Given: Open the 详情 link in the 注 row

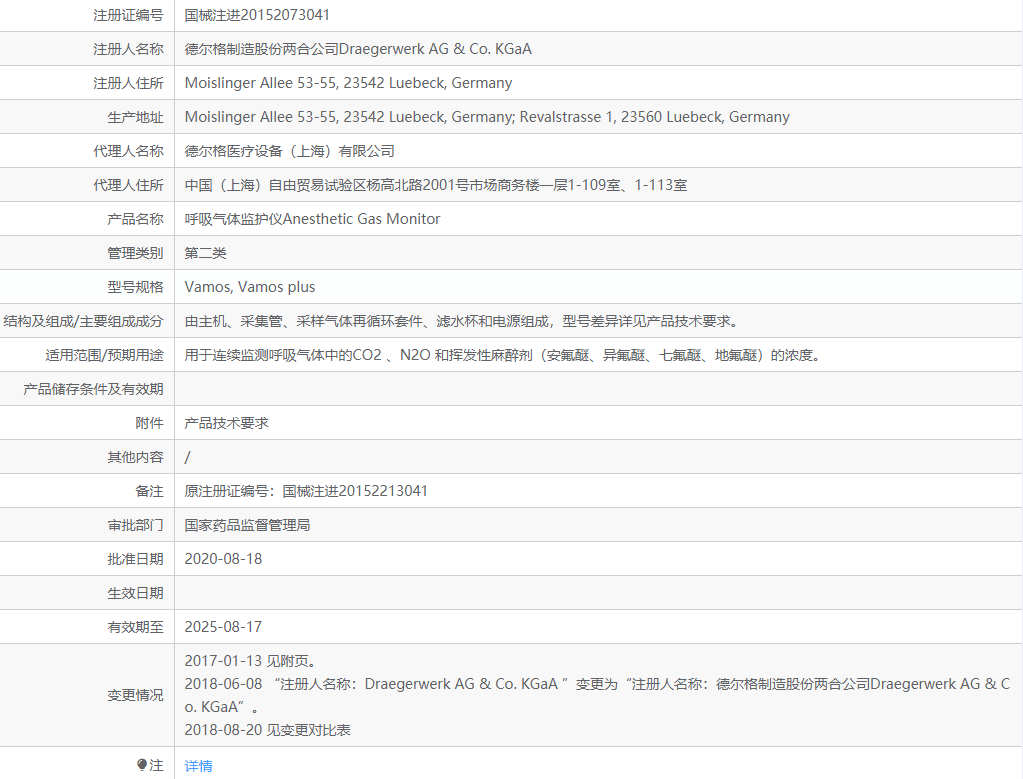Looking at the screenshot, I should click(x=198, y=765).
